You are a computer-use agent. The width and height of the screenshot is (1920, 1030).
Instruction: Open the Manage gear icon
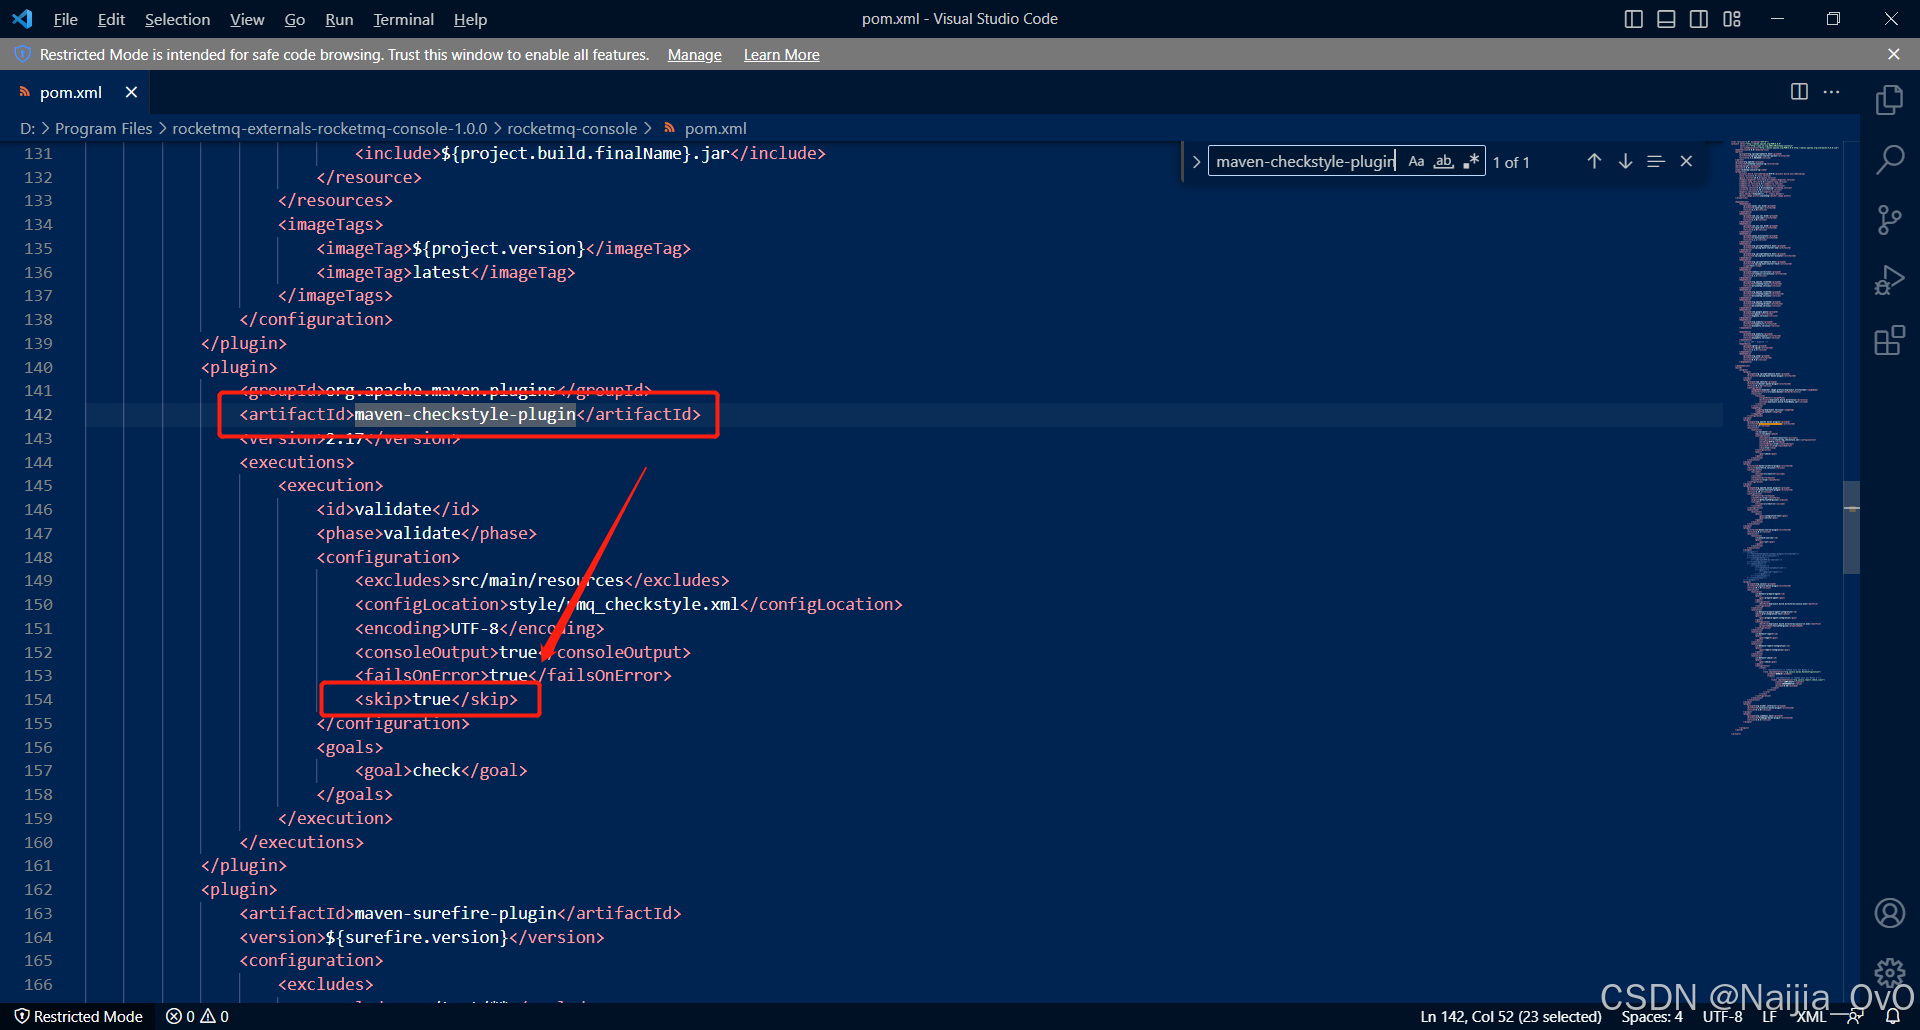[x=1889, y=971]
